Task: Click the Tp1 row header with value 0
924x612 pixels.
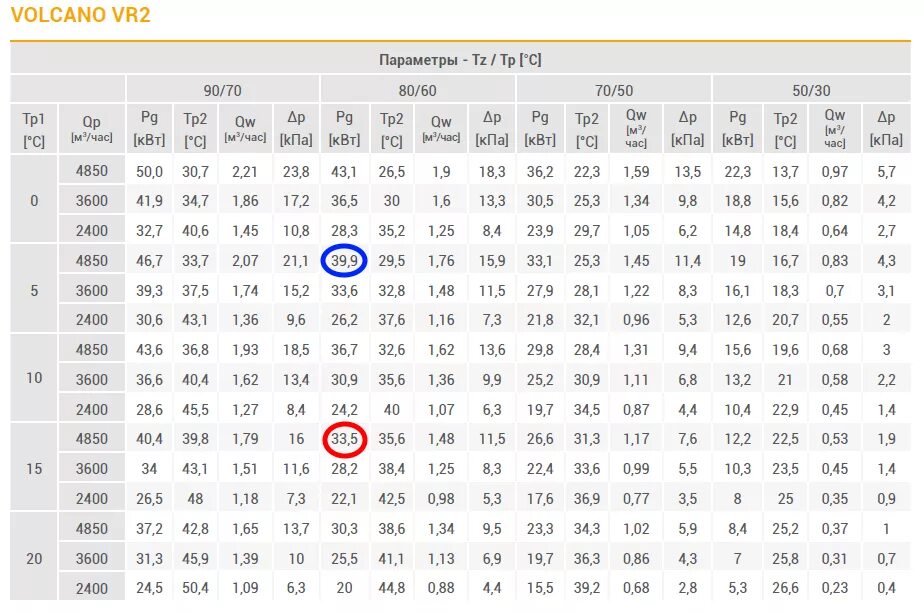Action: [x=34, y=200]
